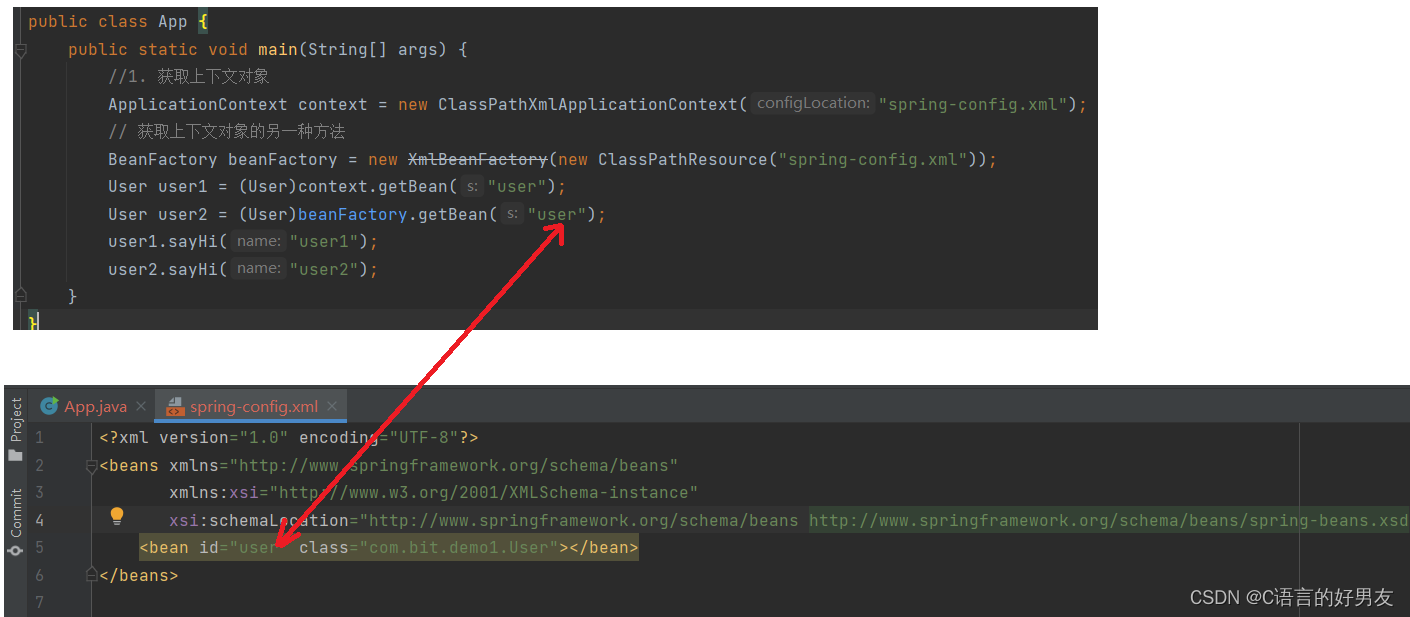Screen dimensions: 1410x617
Task: Click the ApplicationContext type declaration
Action: [x=198, y=104]
